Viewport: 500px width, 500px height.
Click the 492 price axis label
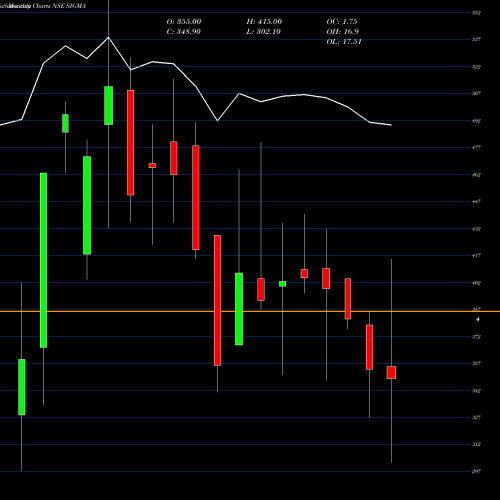[x=476, y=121]
